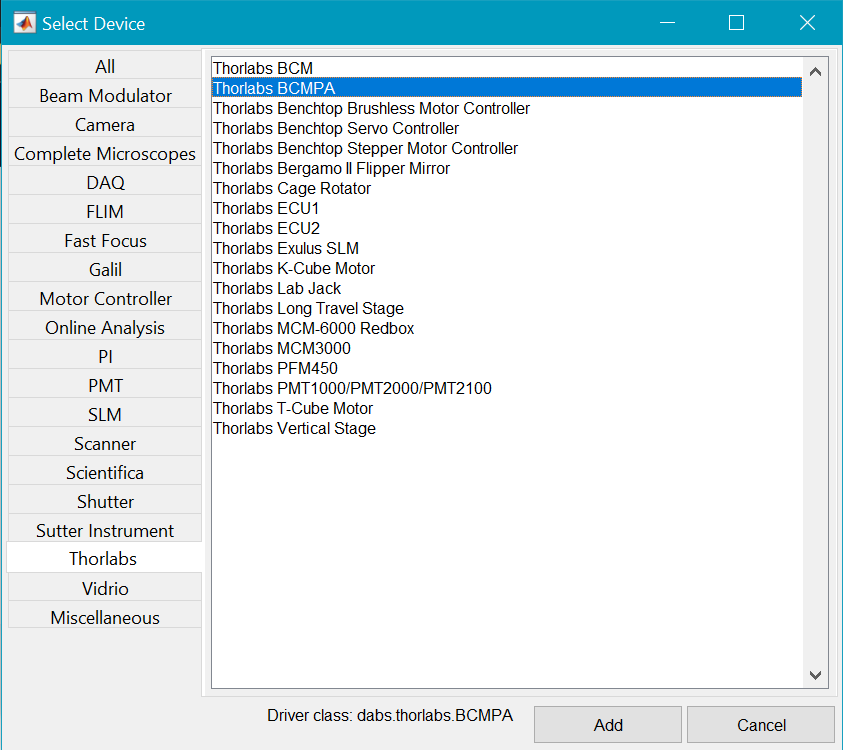
Task: Select the Vidrio category tab
Action: [105, 589]
